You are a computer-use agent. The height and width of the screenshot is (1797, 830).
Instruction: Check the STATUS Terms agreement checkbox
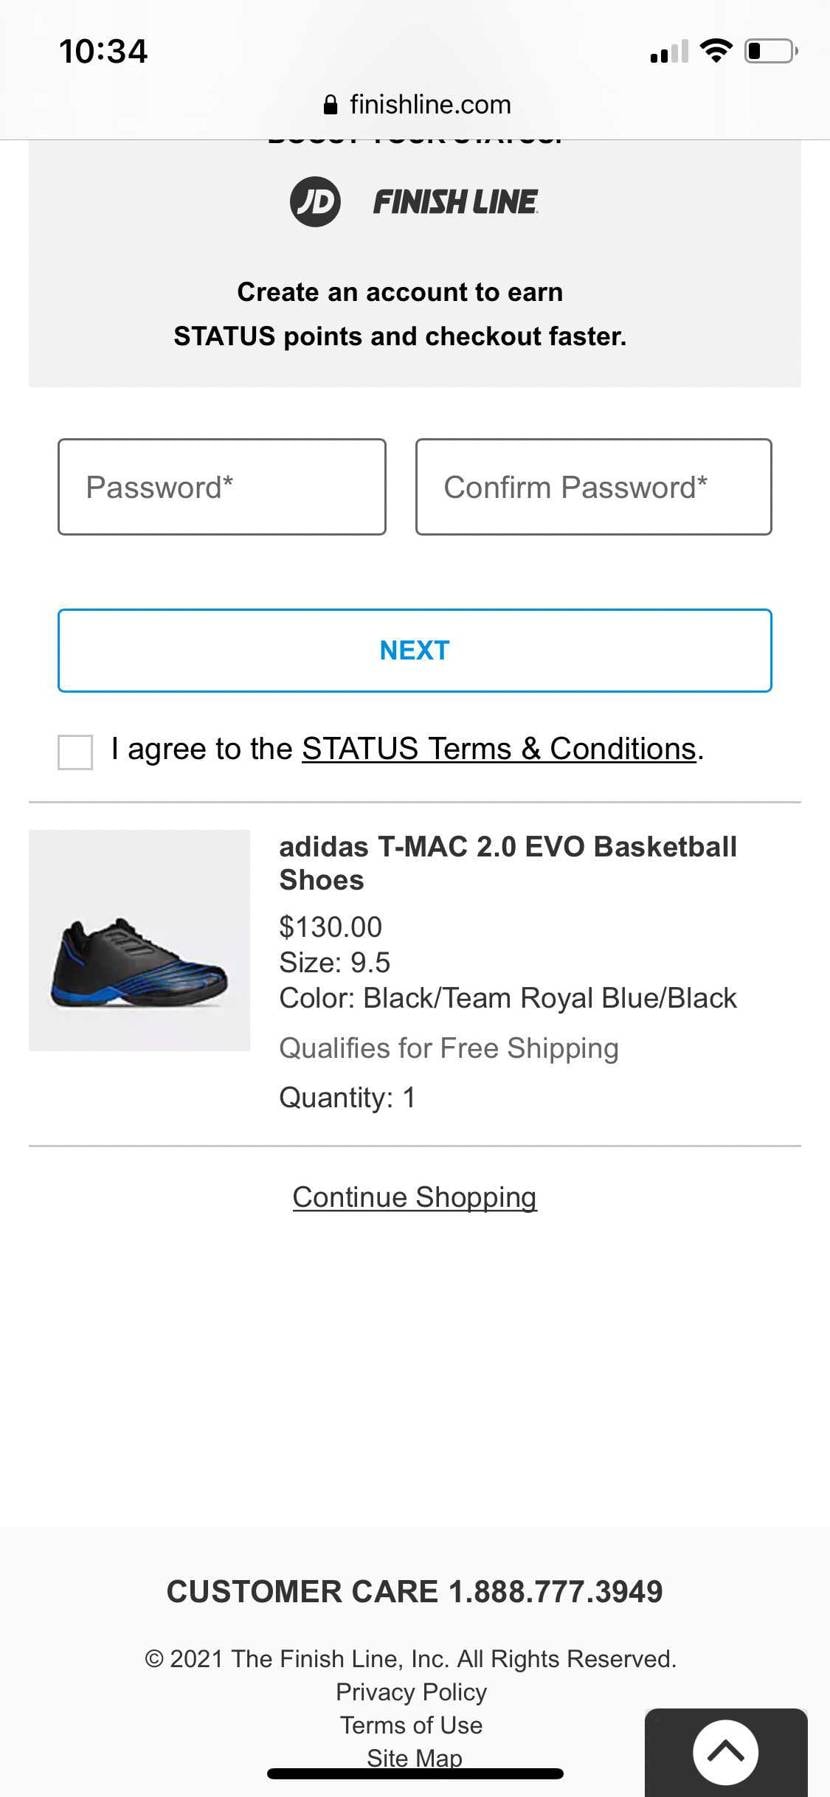tap(75, 752)
